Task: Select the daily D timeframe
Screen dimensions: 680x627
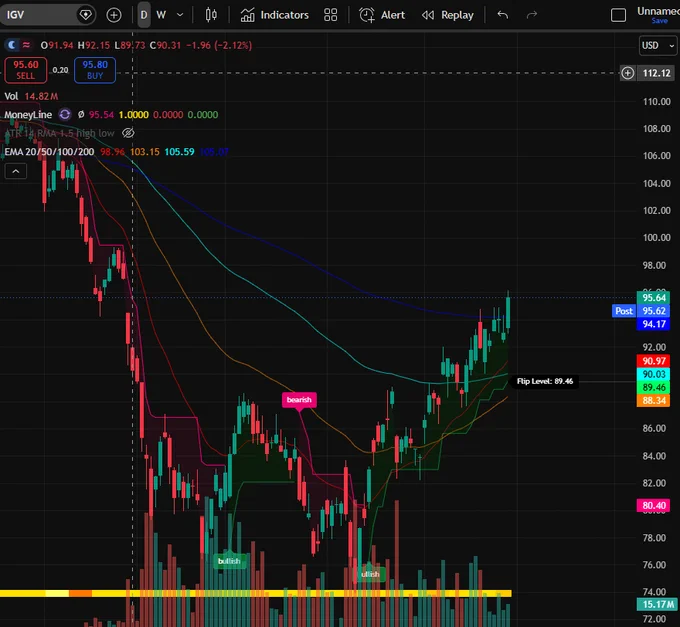Action: pyautogui.click(x=144, y=15)
